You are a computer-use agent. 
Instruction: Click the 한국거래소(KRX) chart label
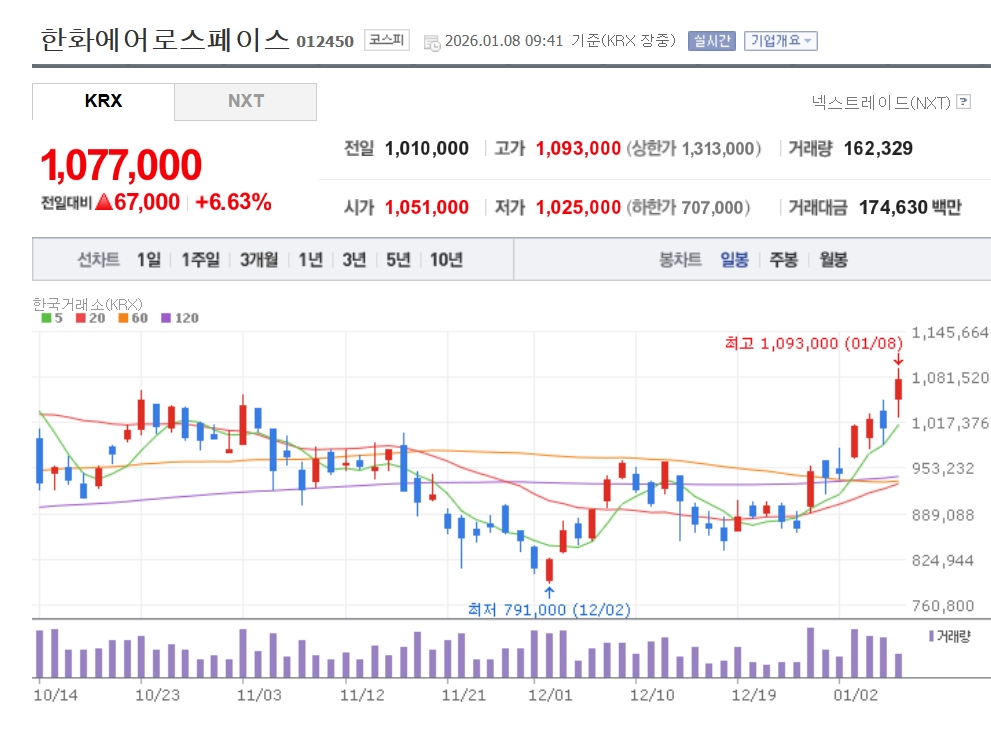88,304
